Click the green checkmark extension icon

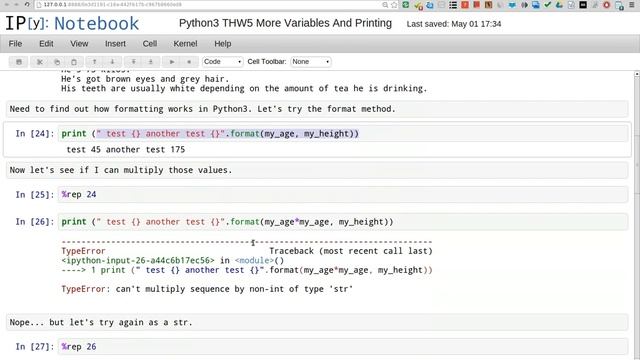point(547,5)
